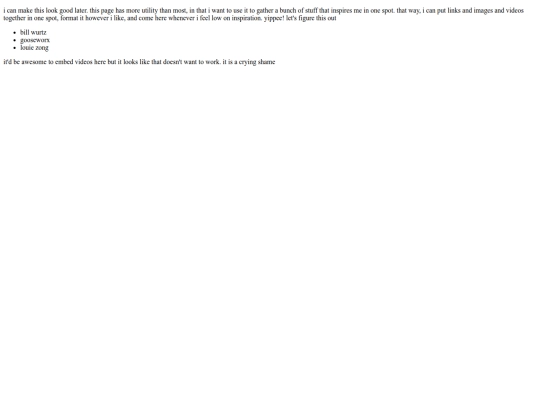Click the 'louie zong' list item
Screen dimensions: 540x405
coord(34,48)
